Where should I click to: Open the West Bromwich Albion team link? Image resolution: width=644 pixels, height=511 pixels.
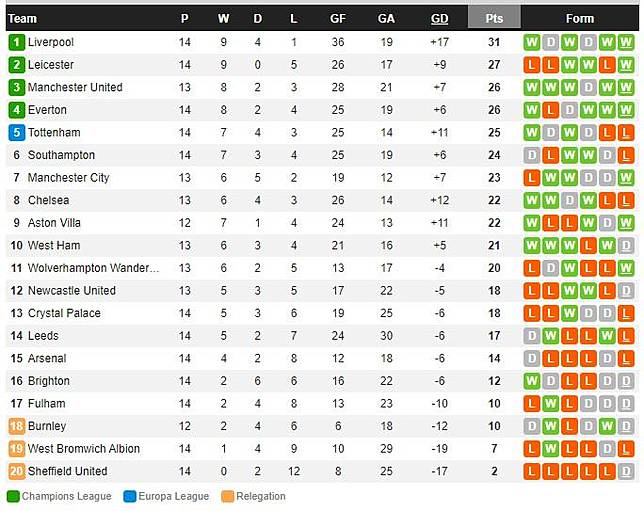[x=83, y=448]
